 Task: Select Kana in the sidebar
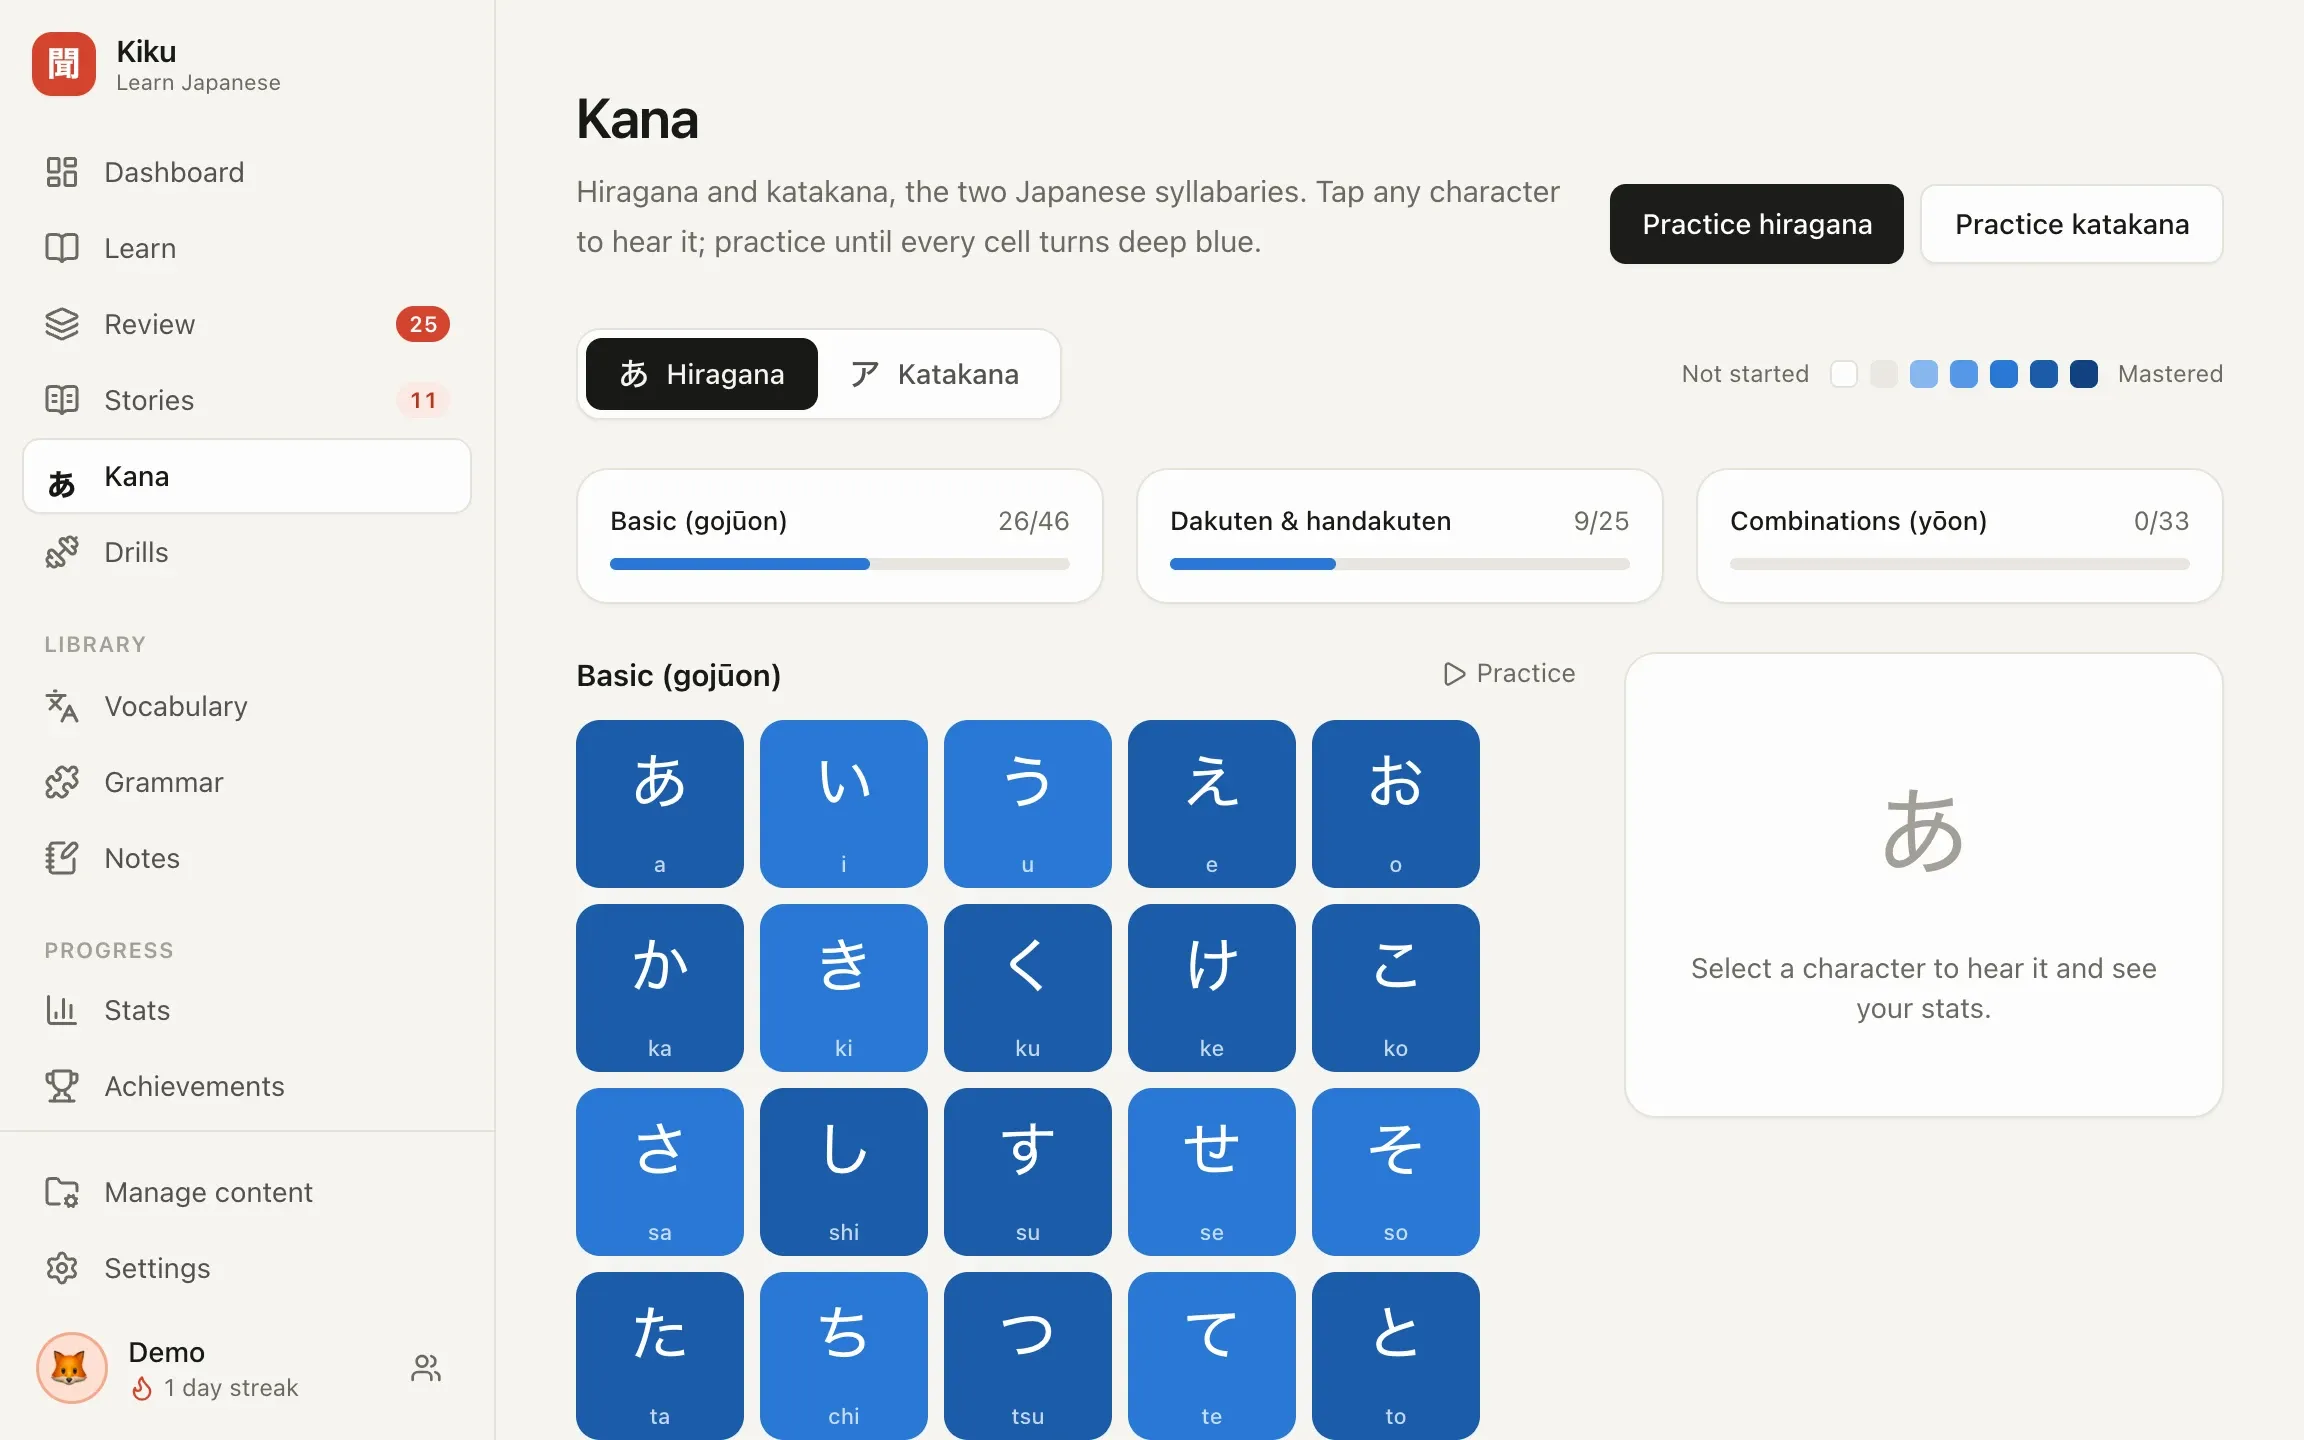(x=247, y=476)
